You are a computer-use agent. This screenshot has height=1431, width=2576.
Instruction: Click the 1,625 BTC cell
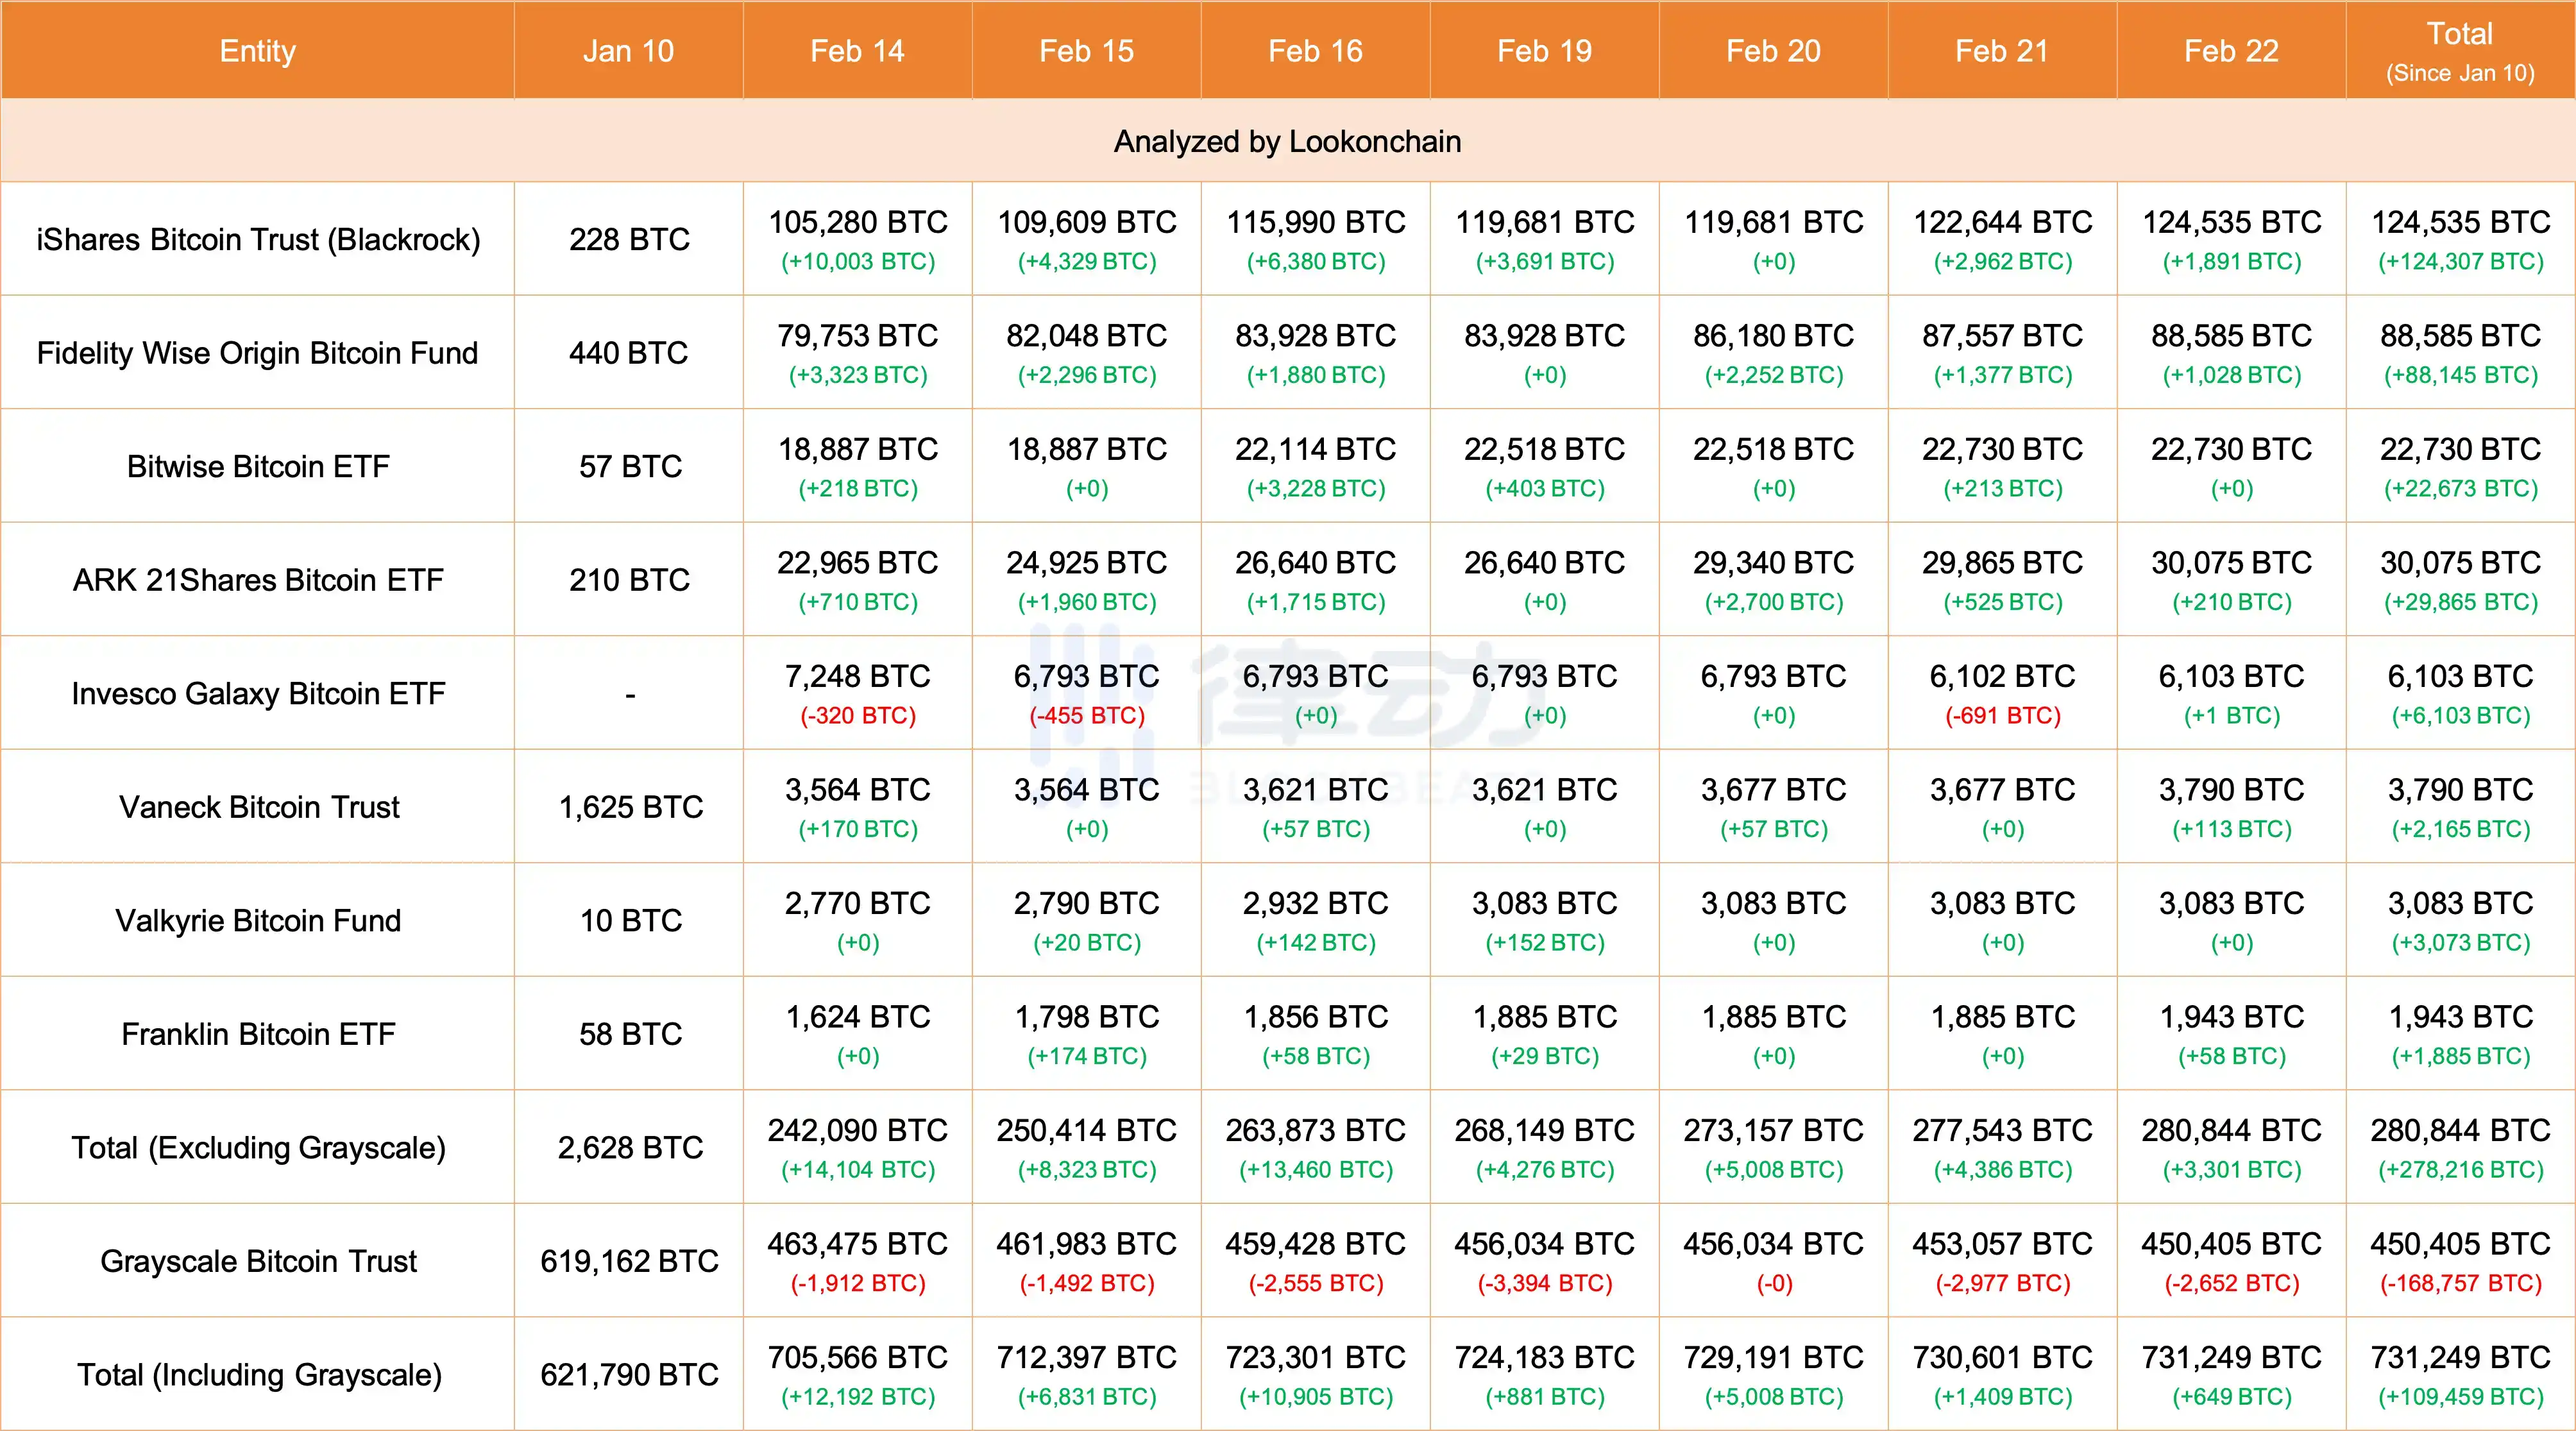tap(630, 807)
